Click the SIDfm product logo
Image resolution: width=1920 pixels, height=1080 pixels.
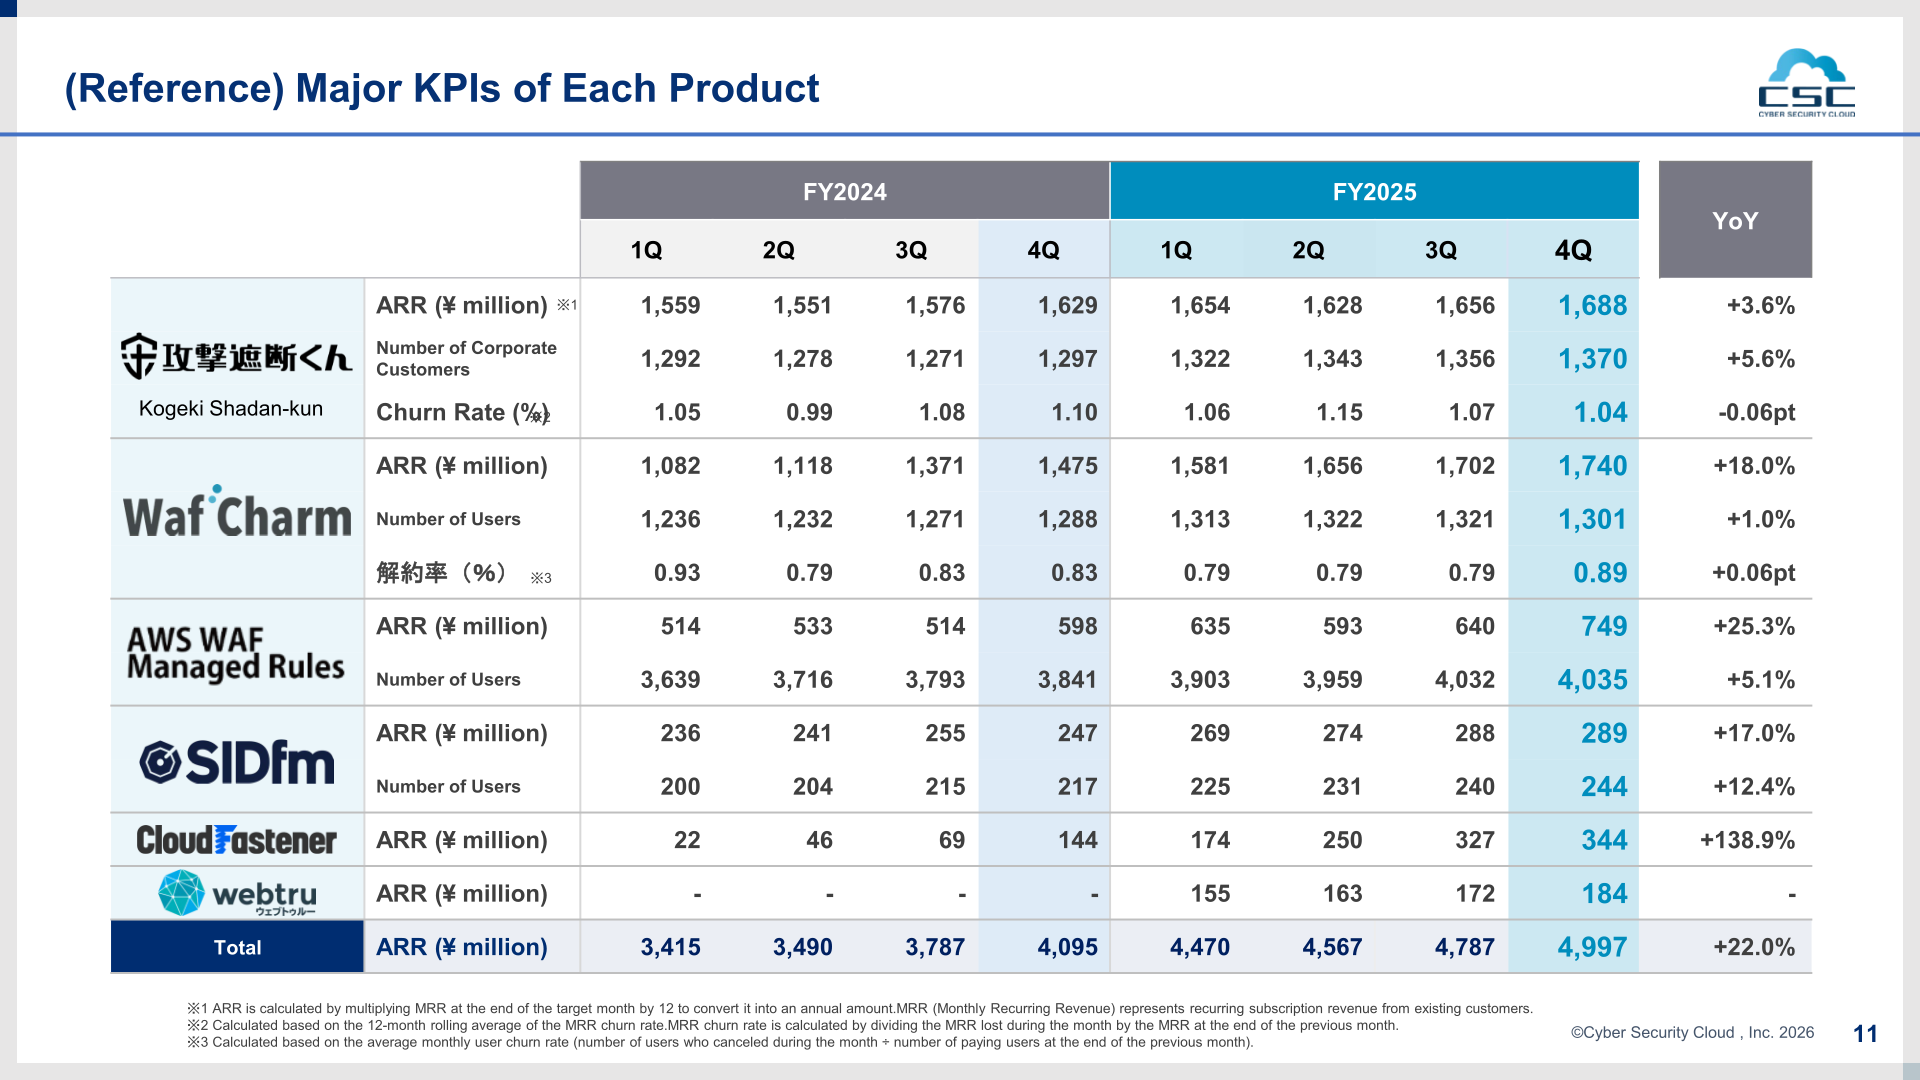(237, 762)
